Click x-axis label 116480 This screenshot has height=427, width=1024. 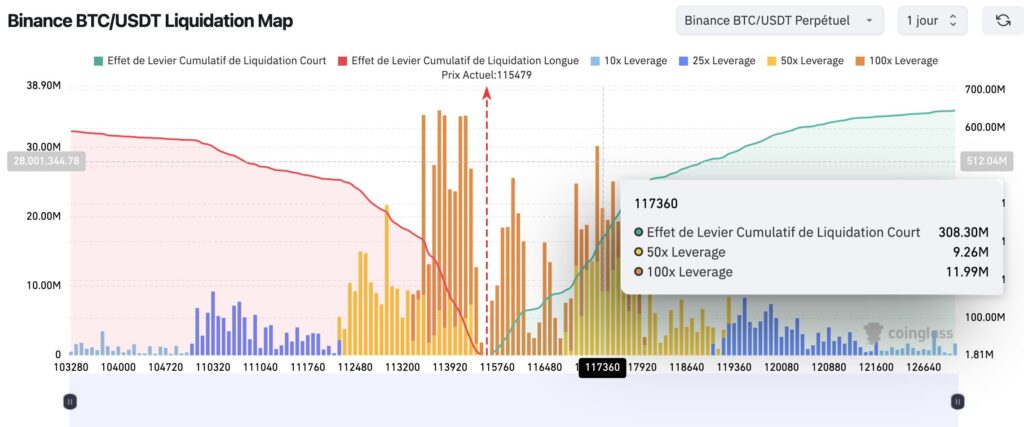(x=544, y=368)
